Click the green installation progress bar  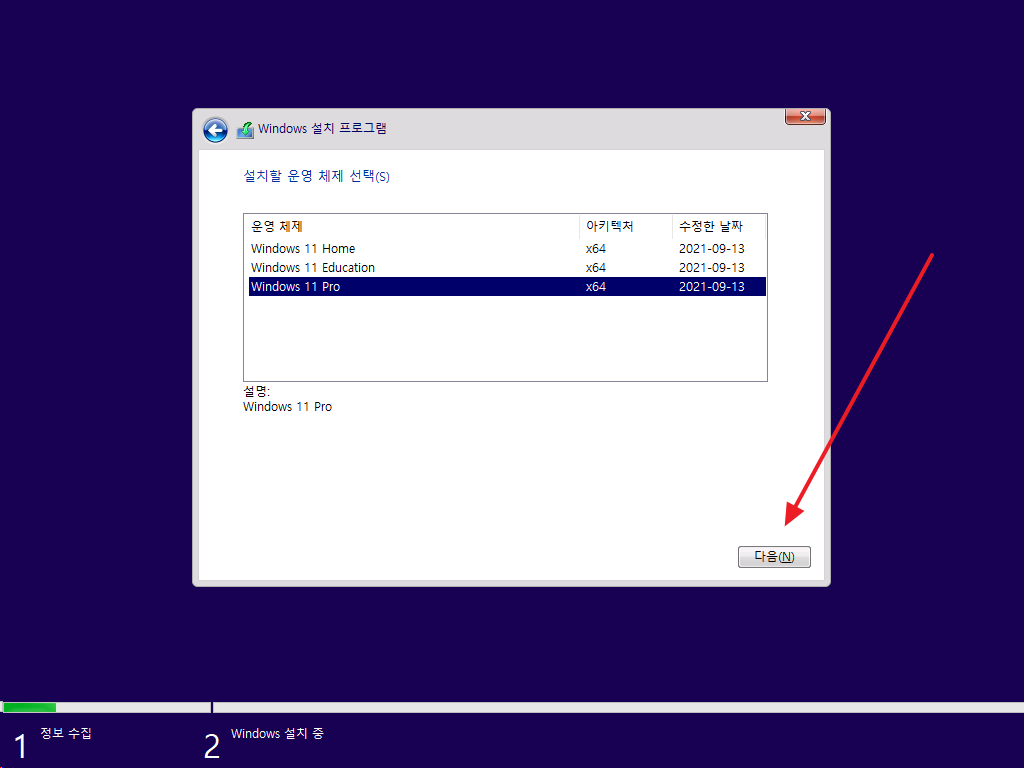point(30,707)
